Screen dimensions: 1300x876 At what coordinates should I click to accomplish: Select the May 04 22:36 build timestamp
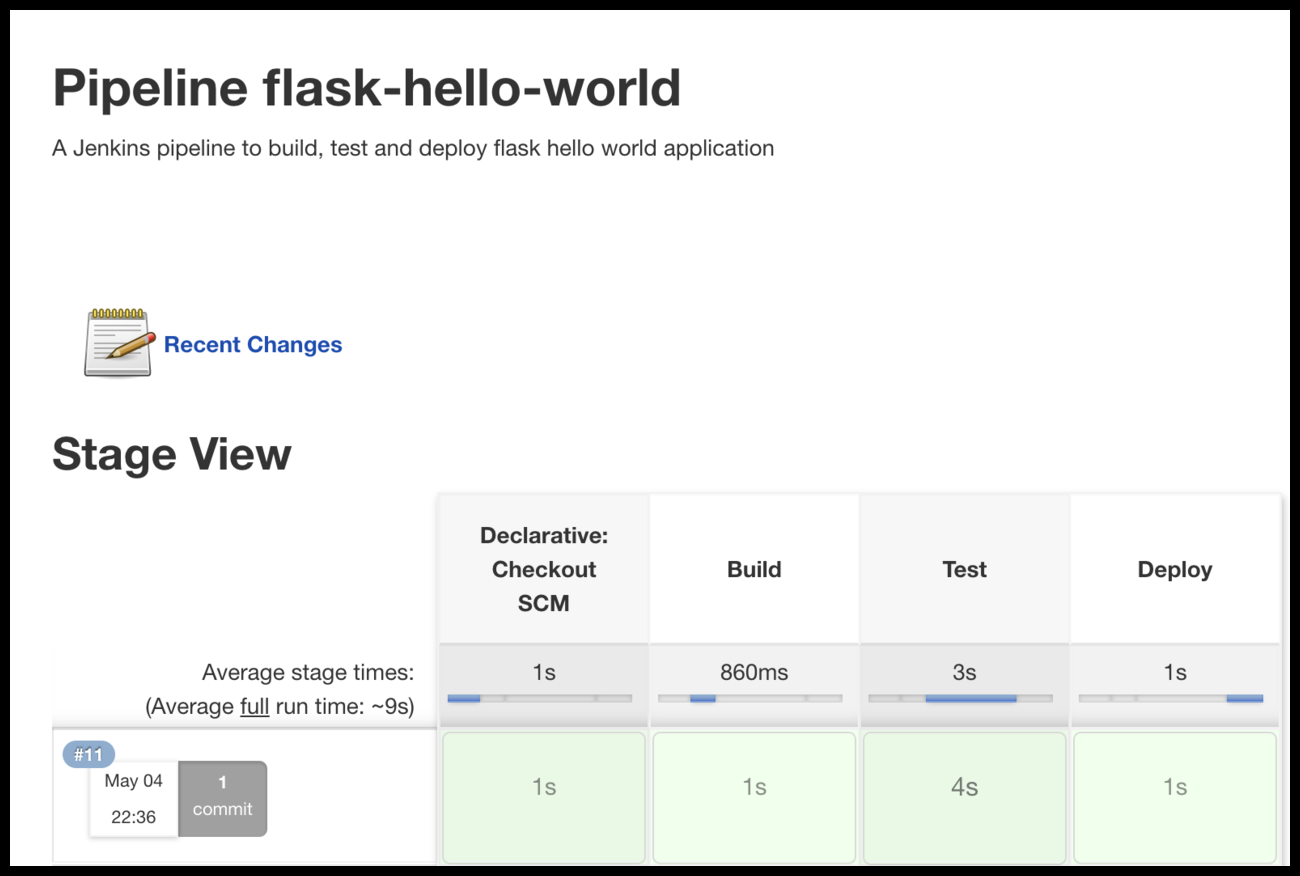click(134, 799)
